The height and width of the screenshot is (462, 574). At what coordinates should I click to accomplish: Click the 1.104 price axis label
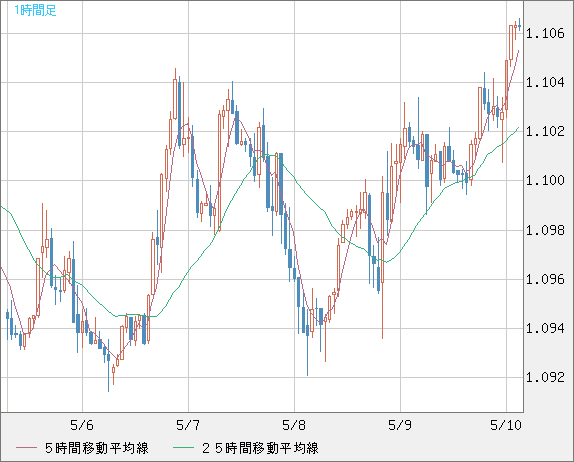(545, 82)
